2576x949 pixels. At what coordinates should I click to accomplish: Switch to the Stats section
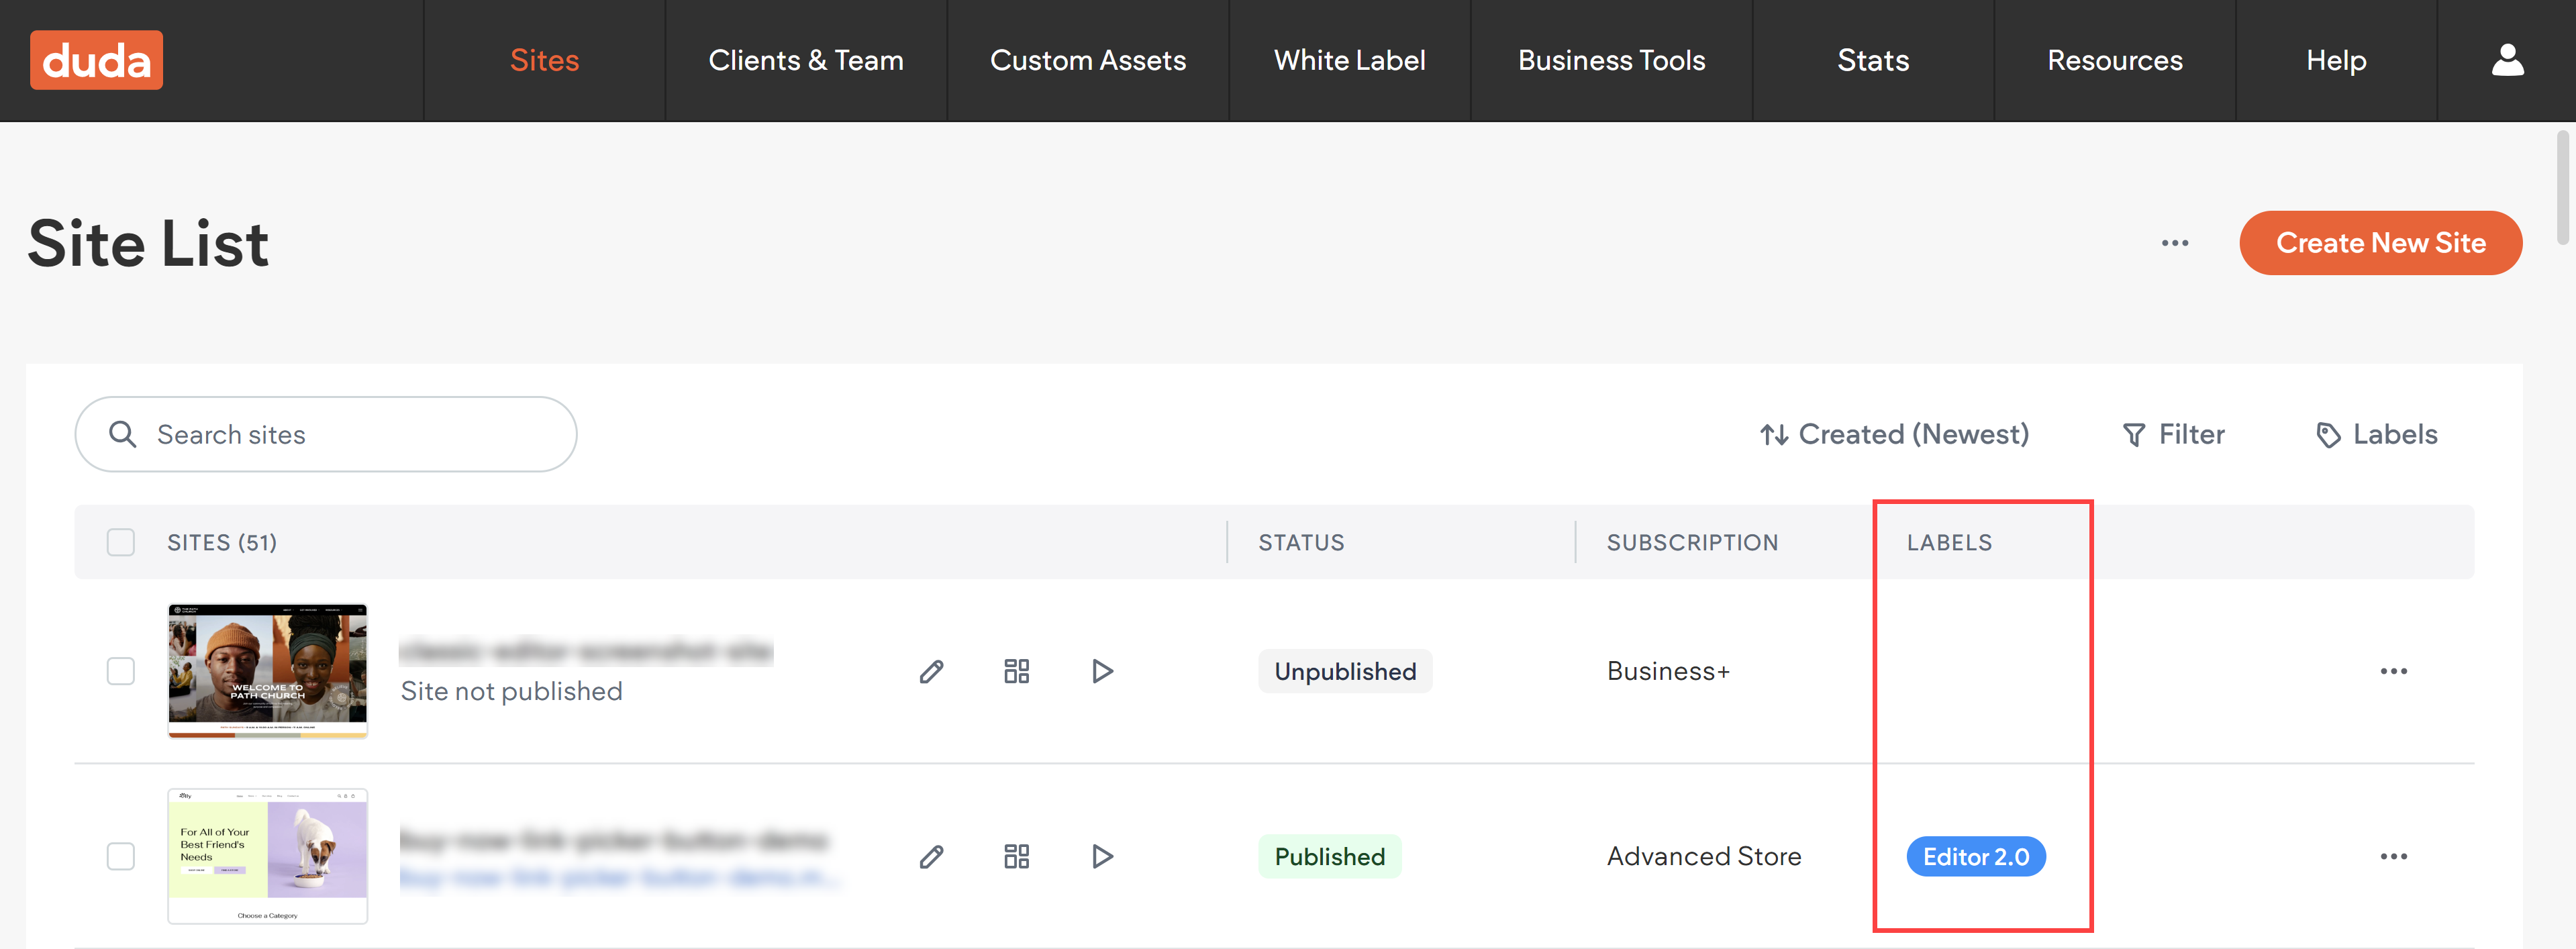click(1872, 60)
